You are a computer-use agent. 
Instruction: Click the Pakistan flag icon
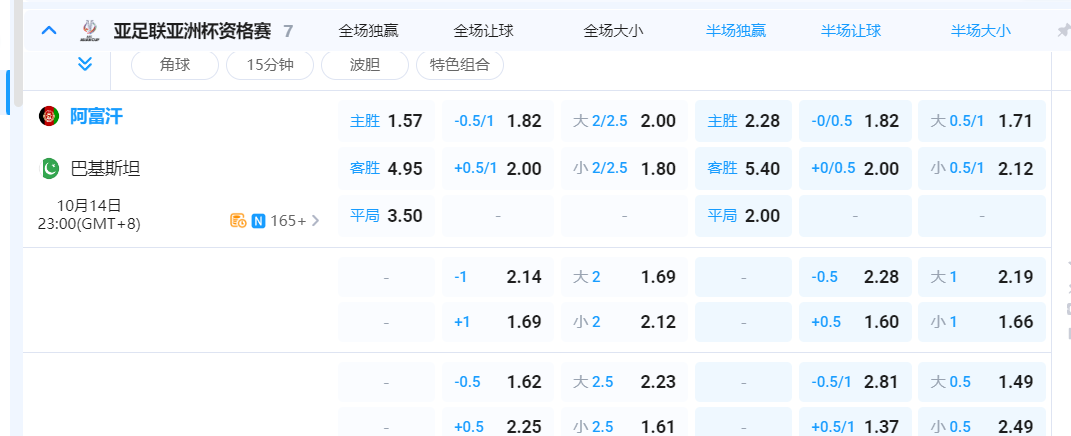pos(49,168)
